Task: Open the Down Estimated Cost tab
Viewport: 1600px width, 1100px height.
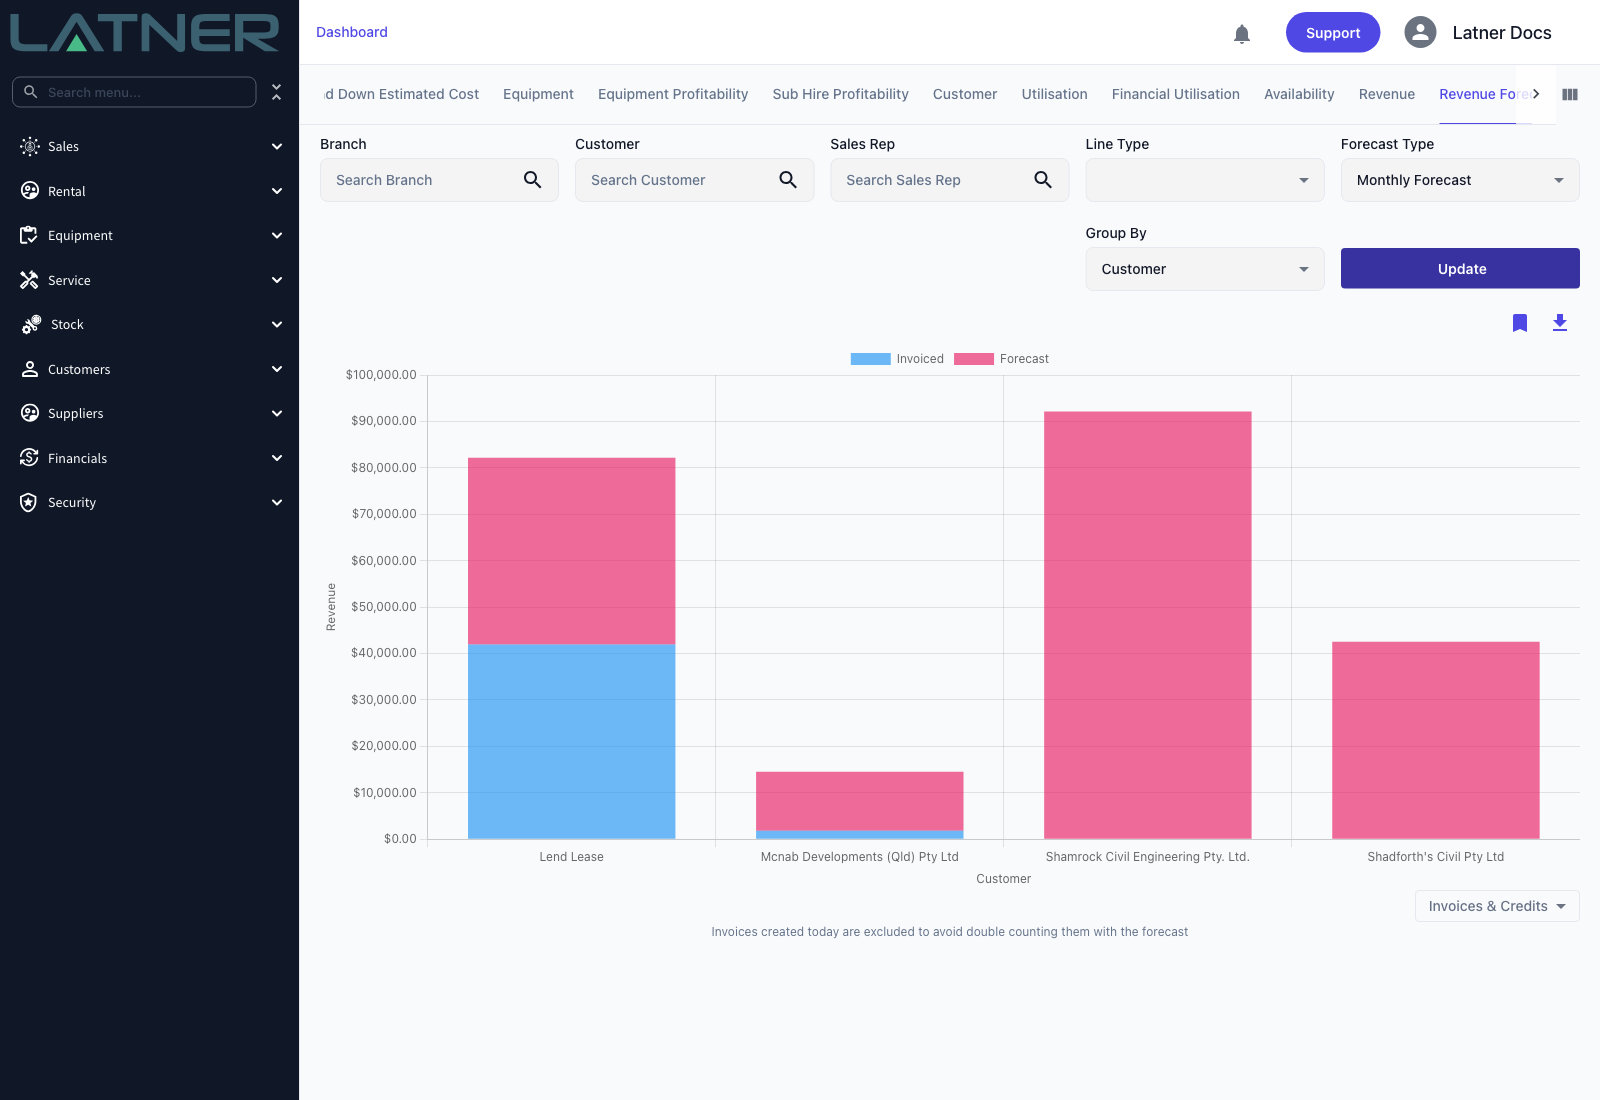Action: (402, 94)
